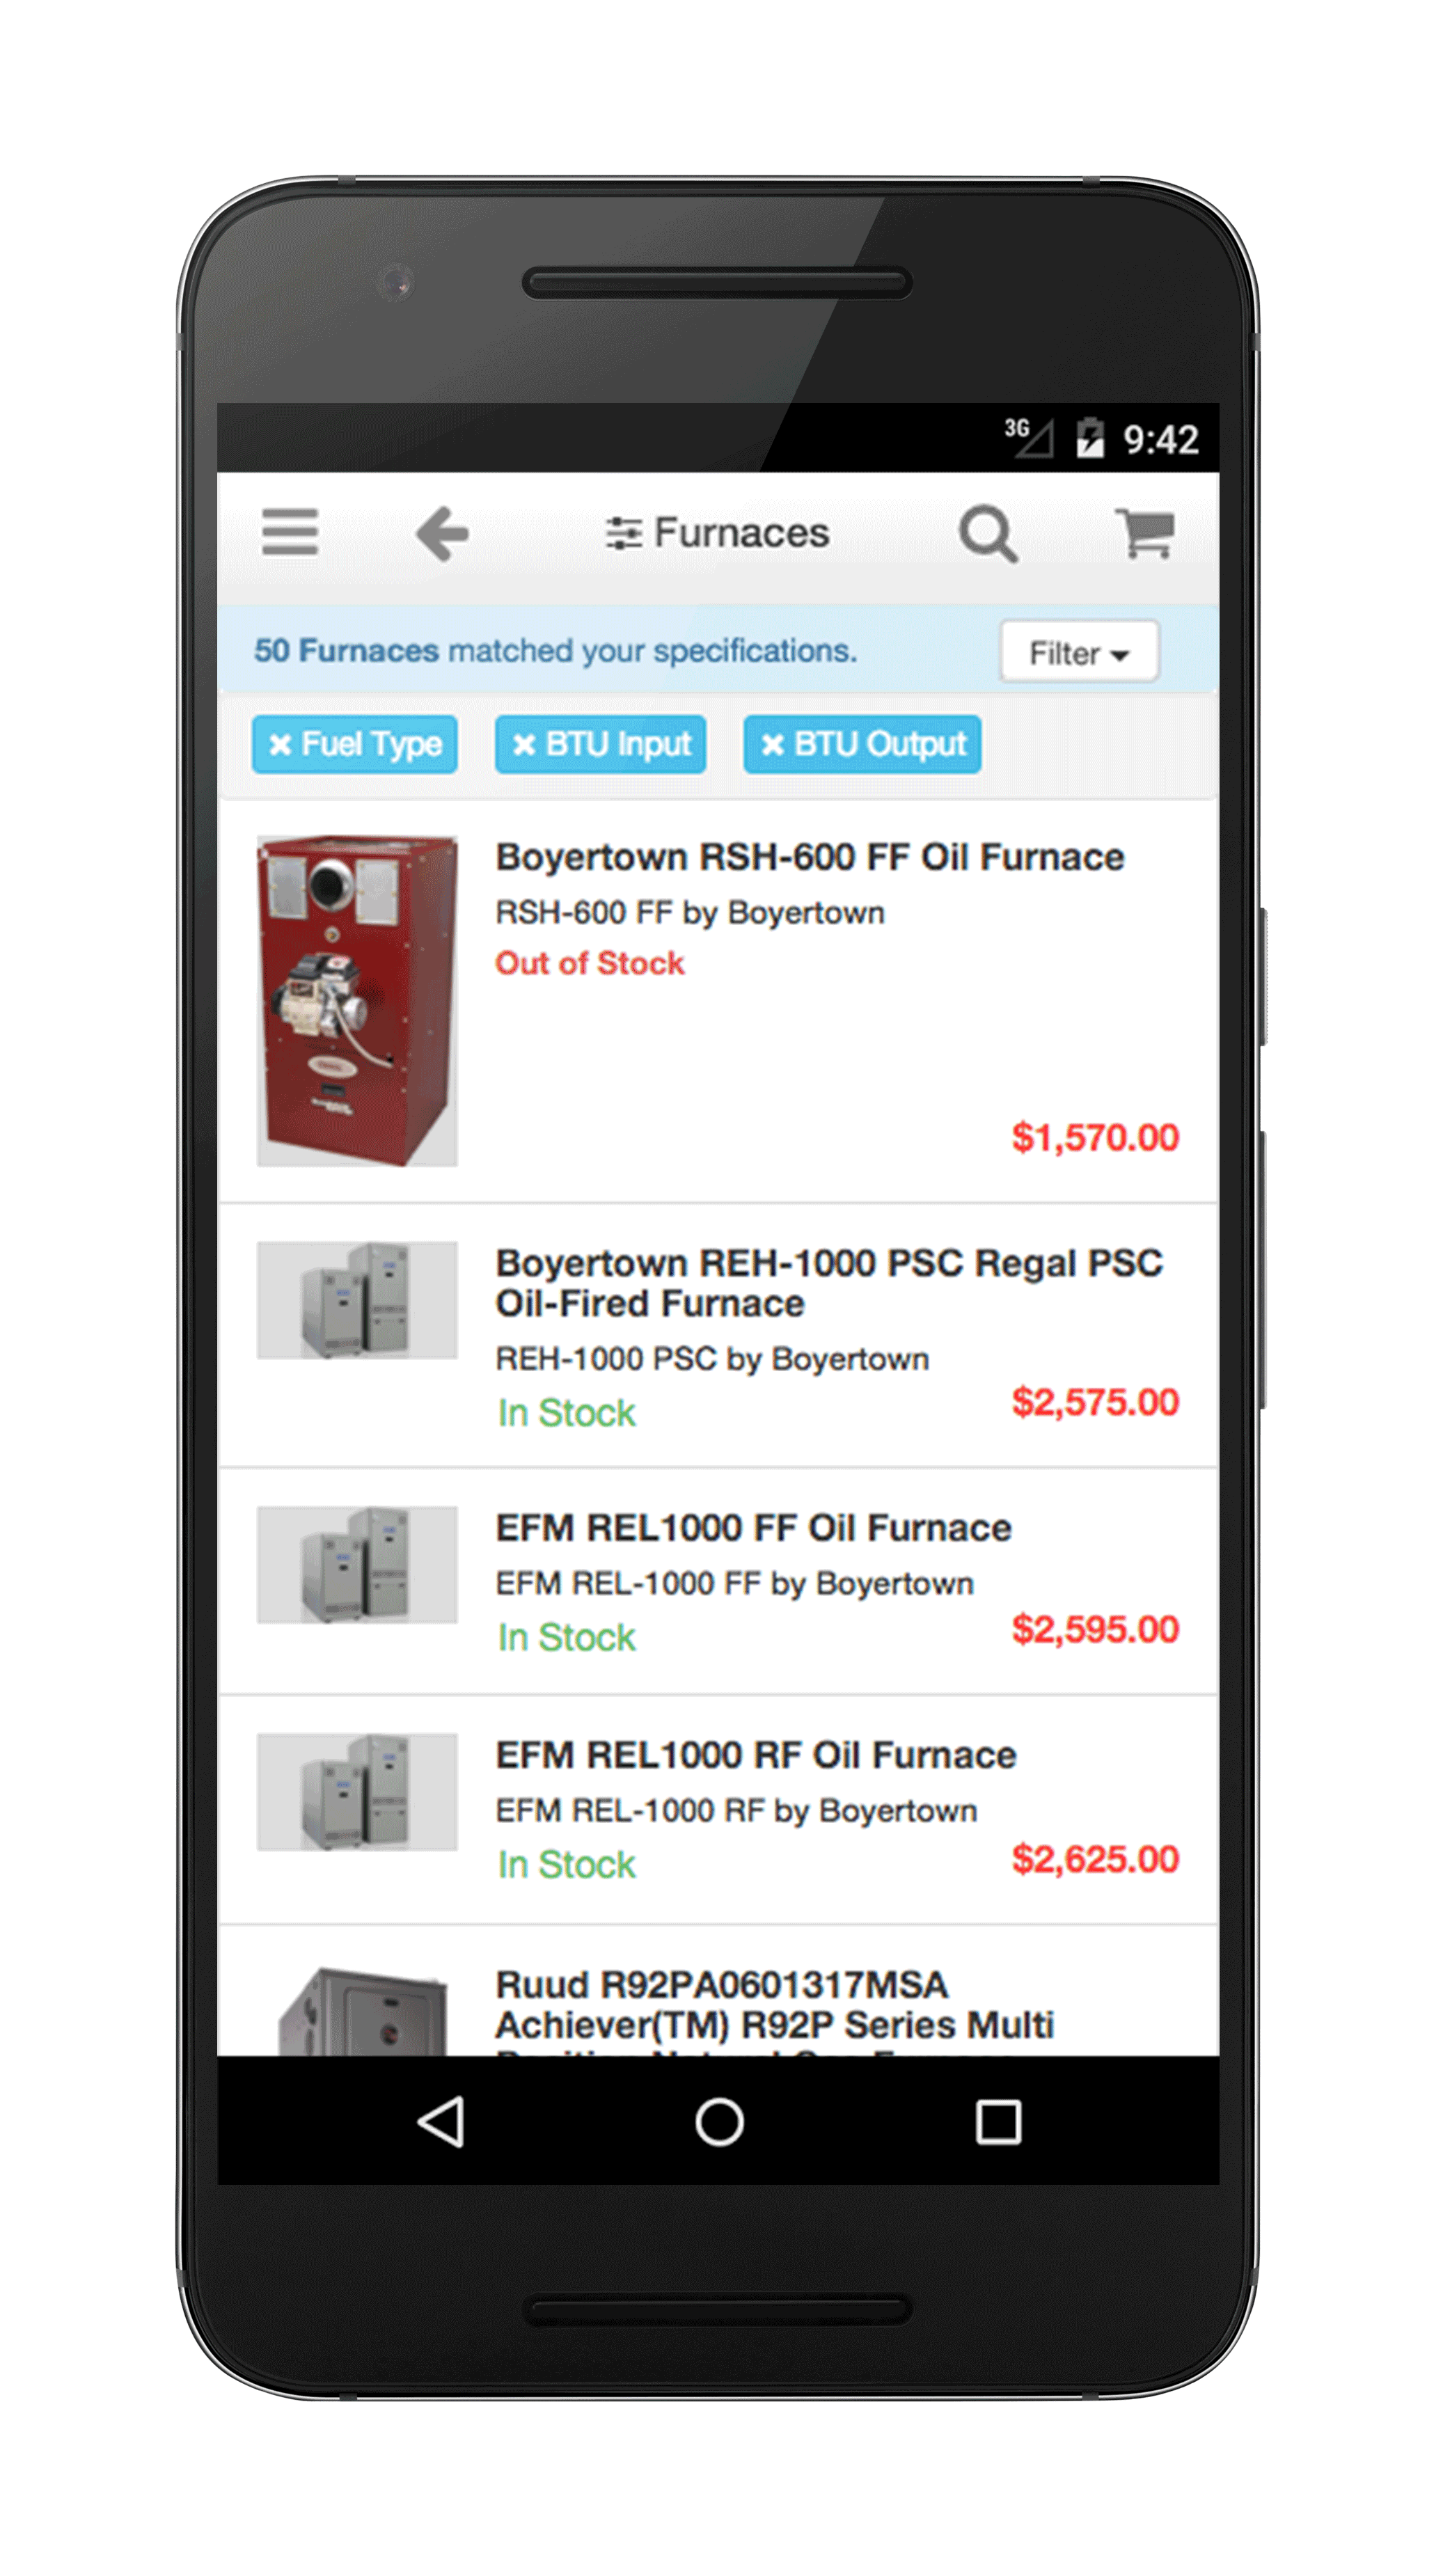Expand the Filter dropdown
The image size is (1443, 2576).
pos(1079,652)
